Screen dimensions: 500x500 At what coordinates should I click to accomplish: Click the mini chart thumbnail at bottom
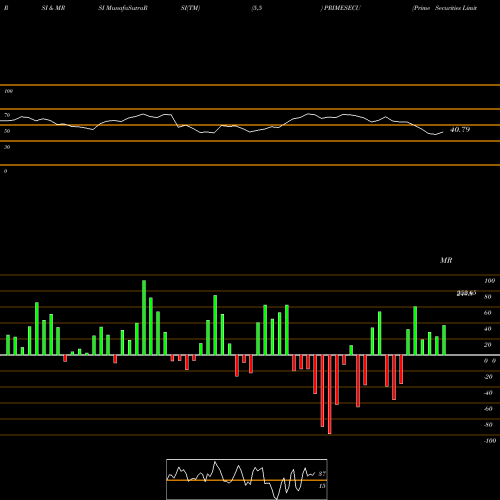(x=247, y=479)
